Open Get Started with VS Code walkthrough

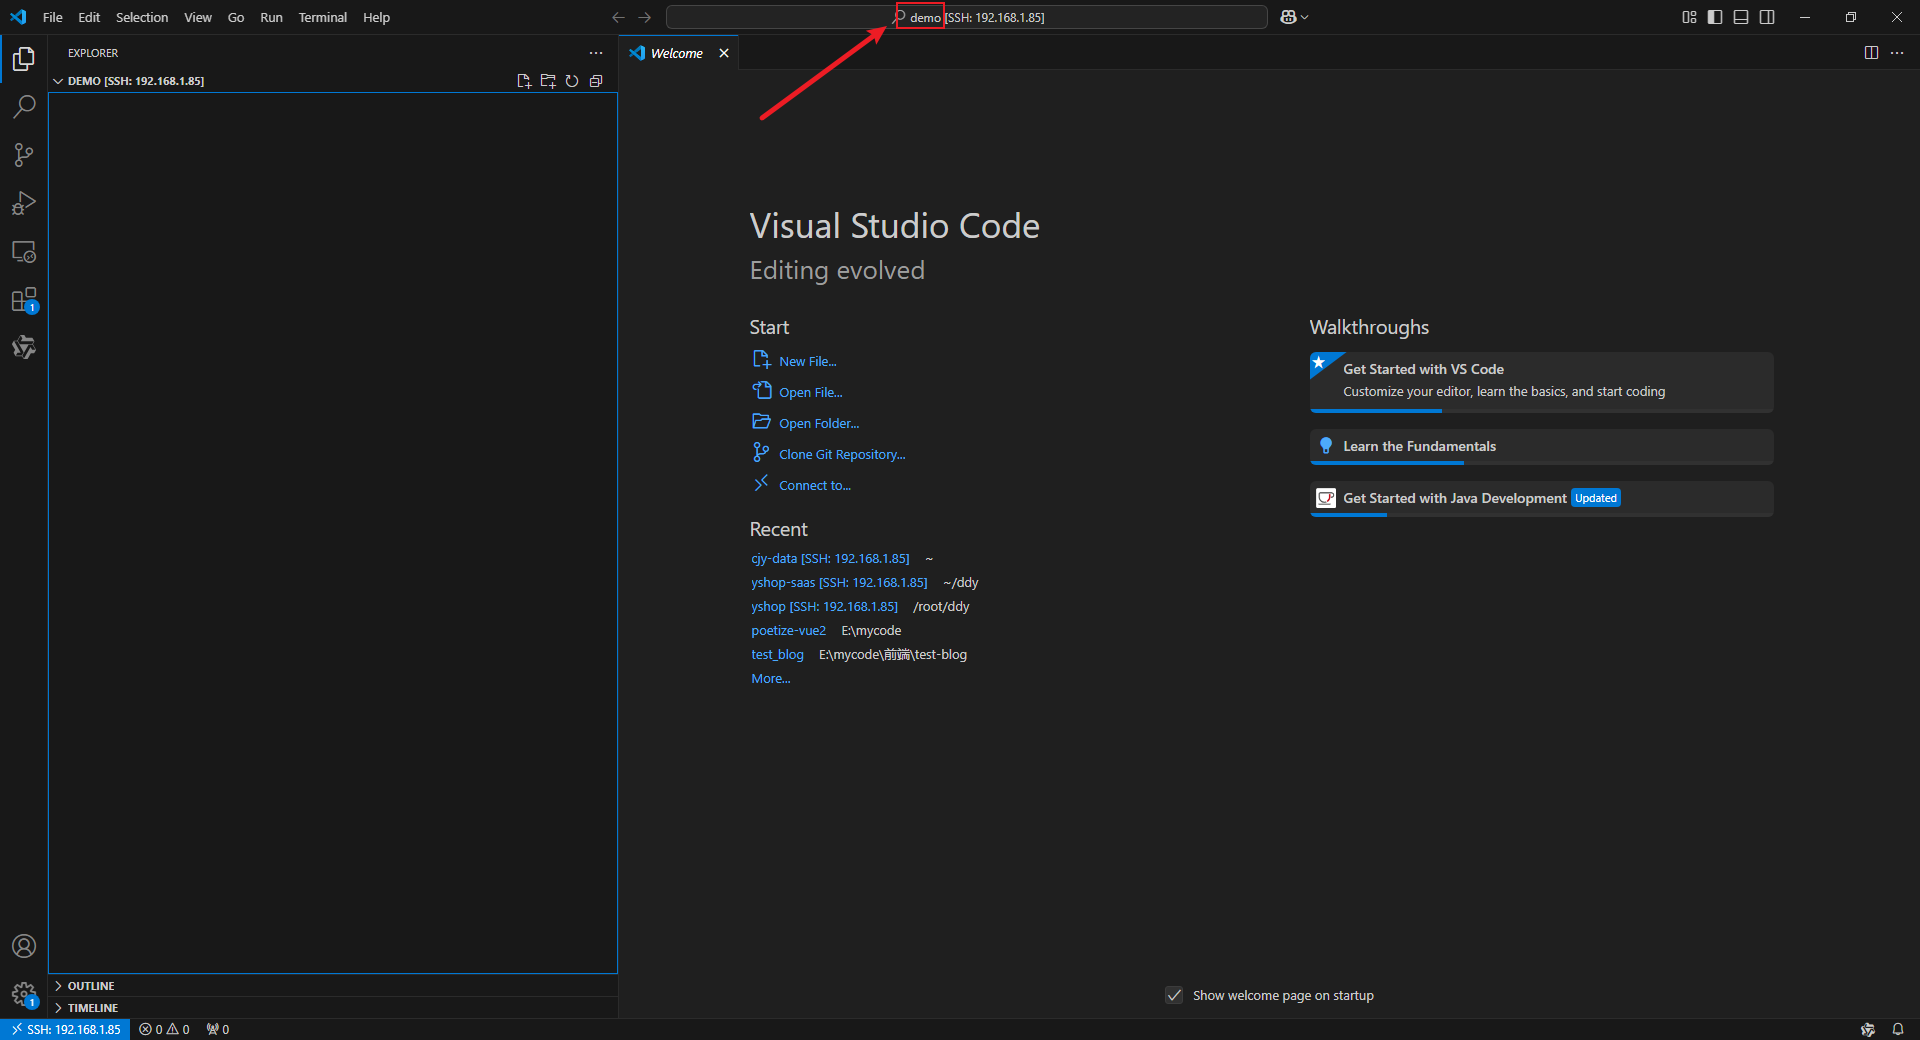pyautogui.click(x=1541, y=381)
